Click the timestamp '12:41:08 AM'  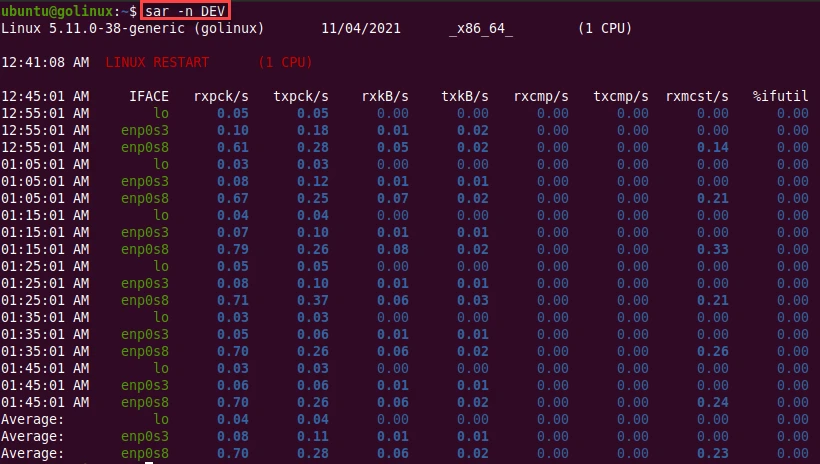45,62
